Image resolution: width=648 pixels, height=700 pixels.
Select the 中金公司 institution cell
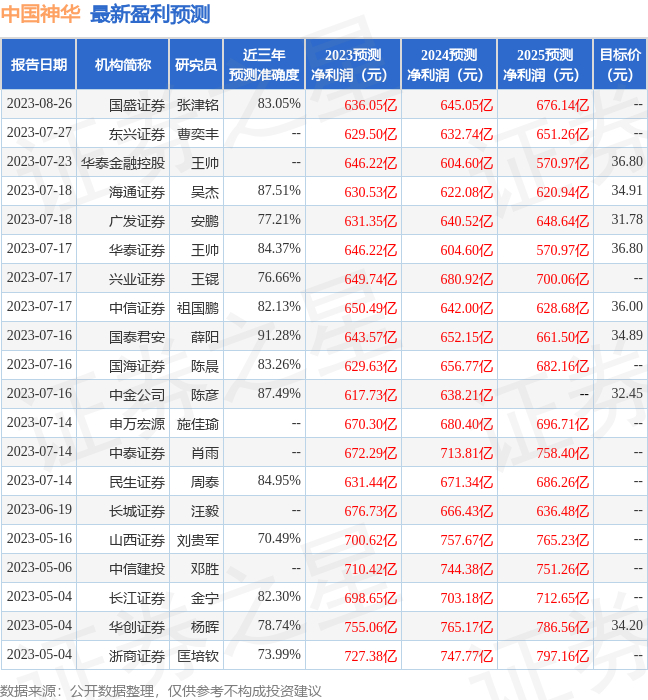[137, 395]
